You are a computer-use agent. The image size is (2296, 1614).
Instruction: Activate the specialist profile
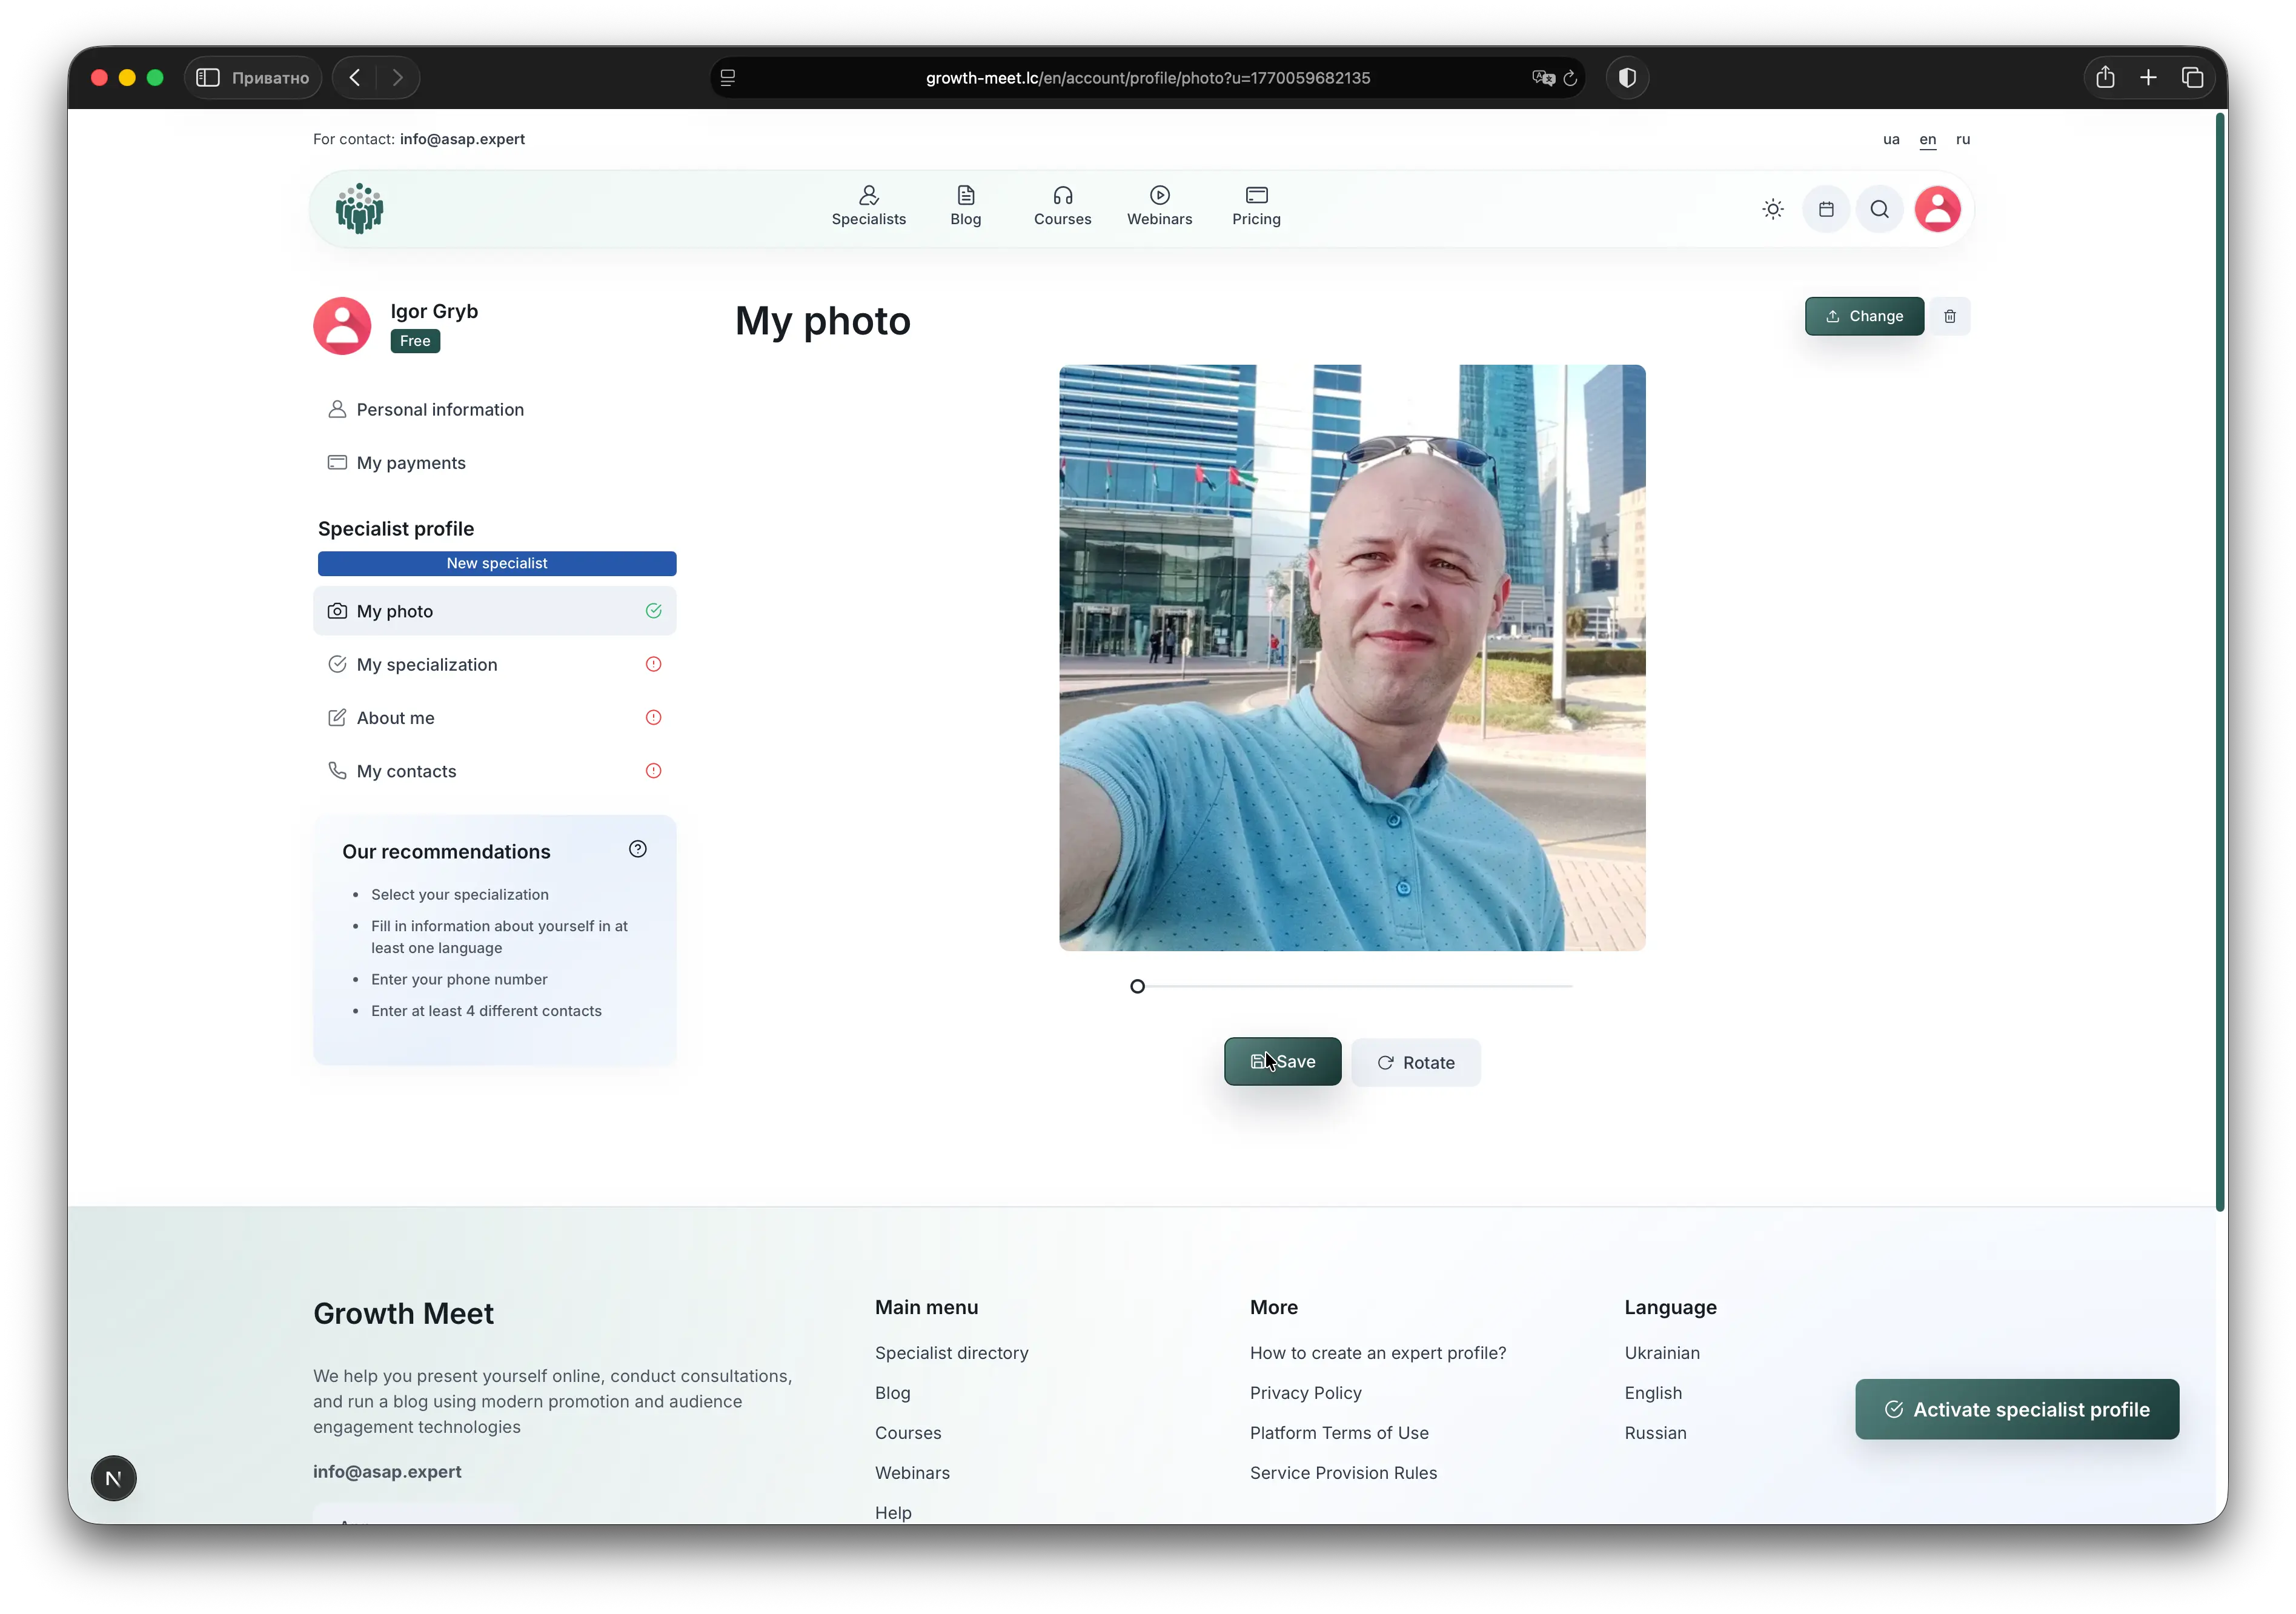coord(2016,1409)
